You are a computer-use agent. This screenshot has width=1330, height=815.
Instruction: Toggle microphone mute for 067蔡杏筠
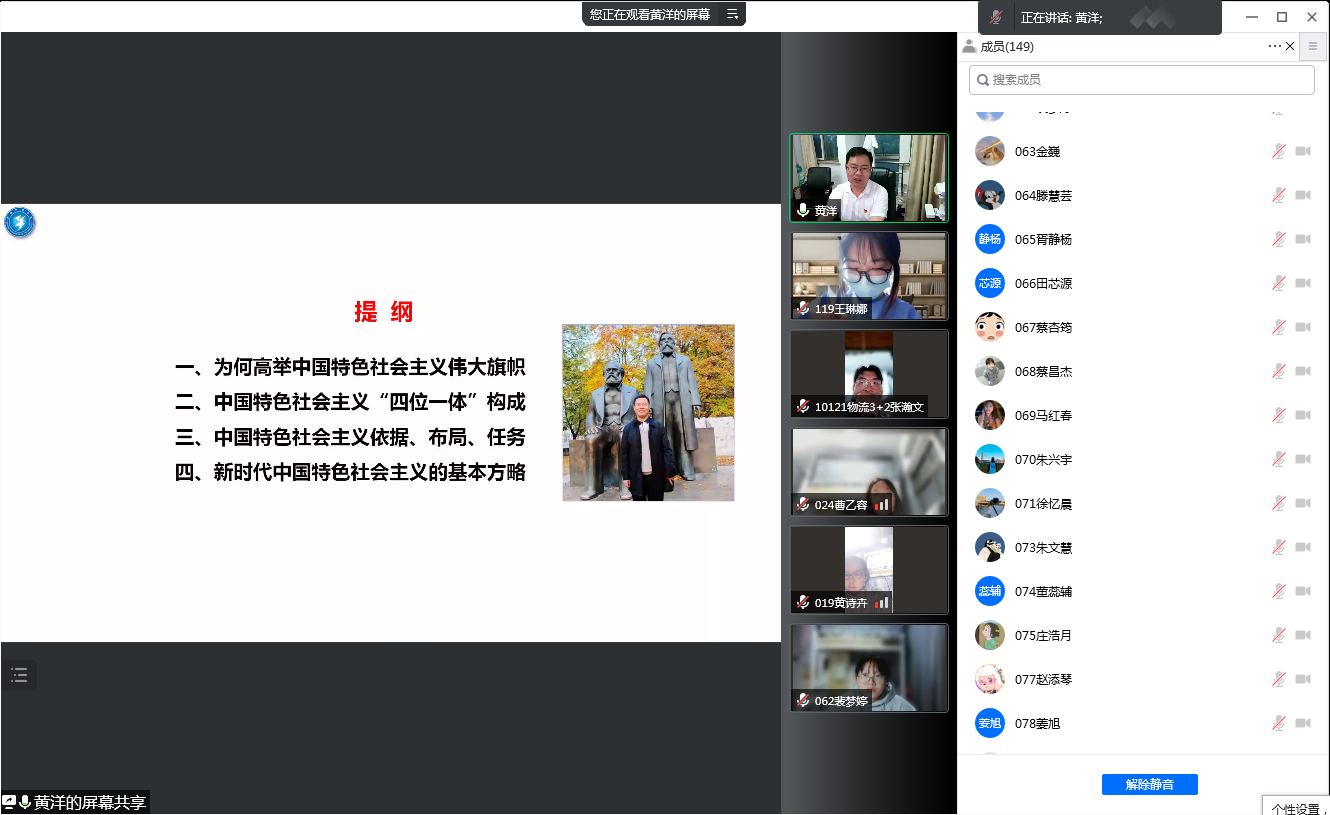tap(1278, 327)
